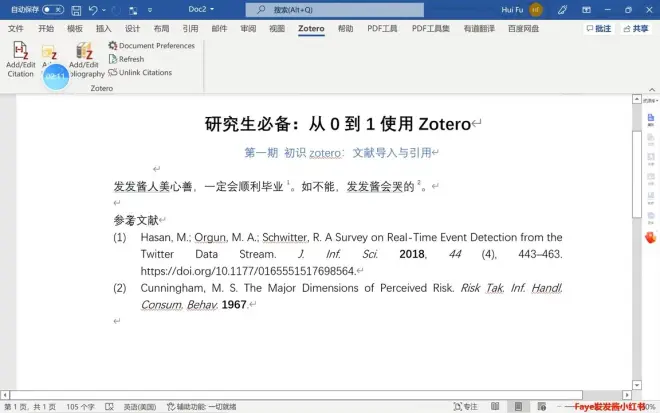Click the page count 第1页,共1页 status

coord(30,407)
